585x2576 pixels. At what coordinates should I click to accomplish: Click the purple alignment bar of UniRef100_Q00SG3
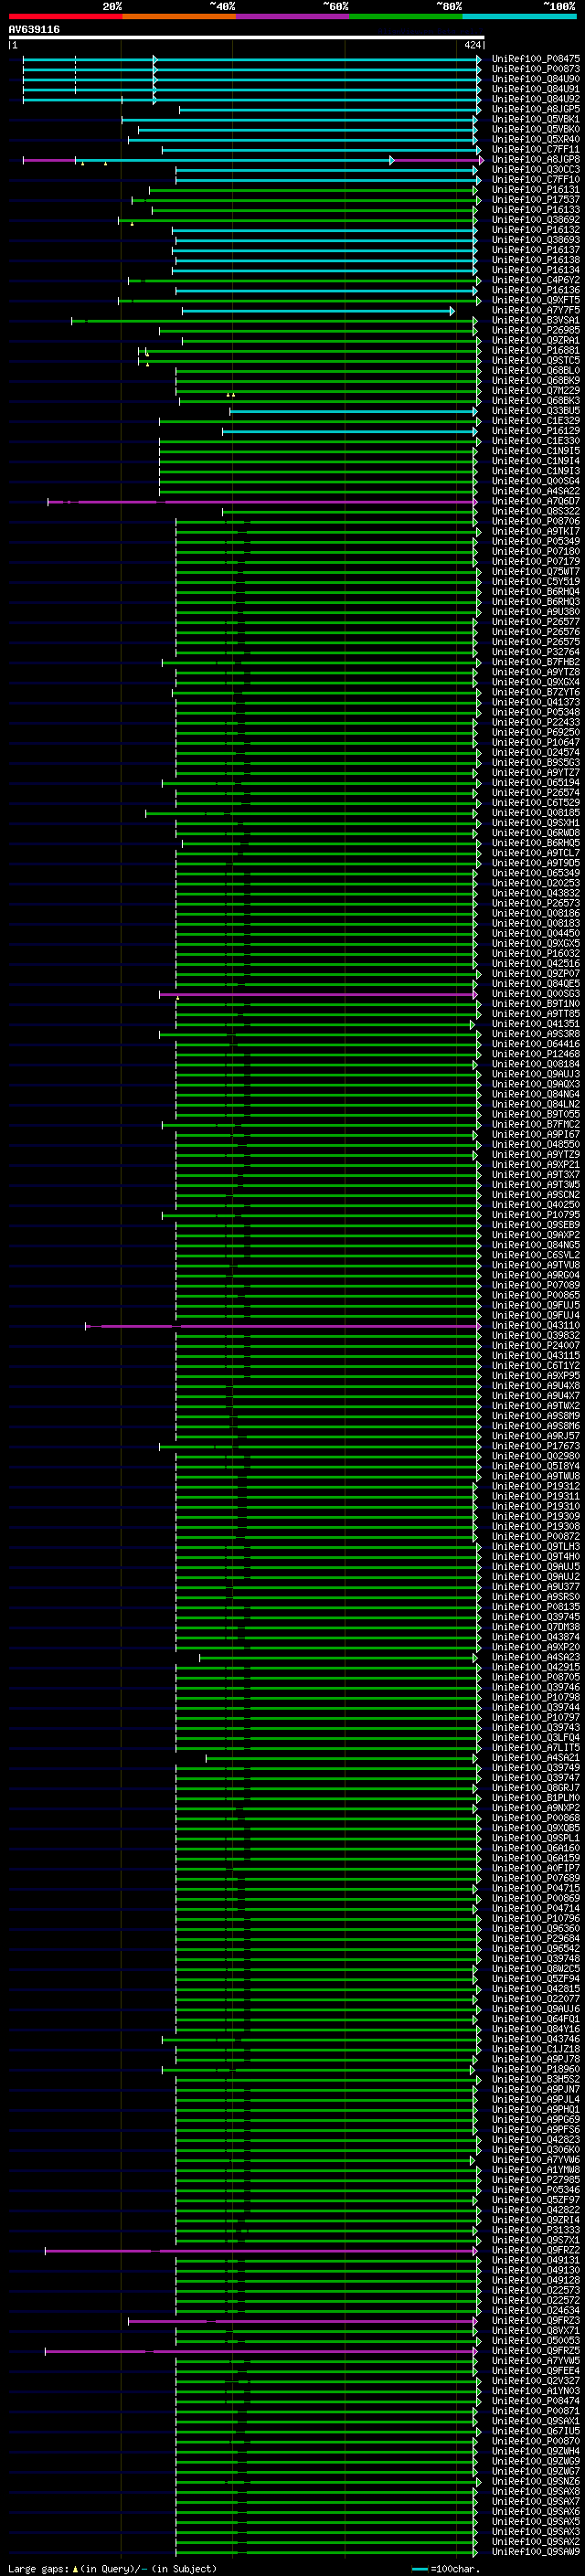tap(319, 995)
